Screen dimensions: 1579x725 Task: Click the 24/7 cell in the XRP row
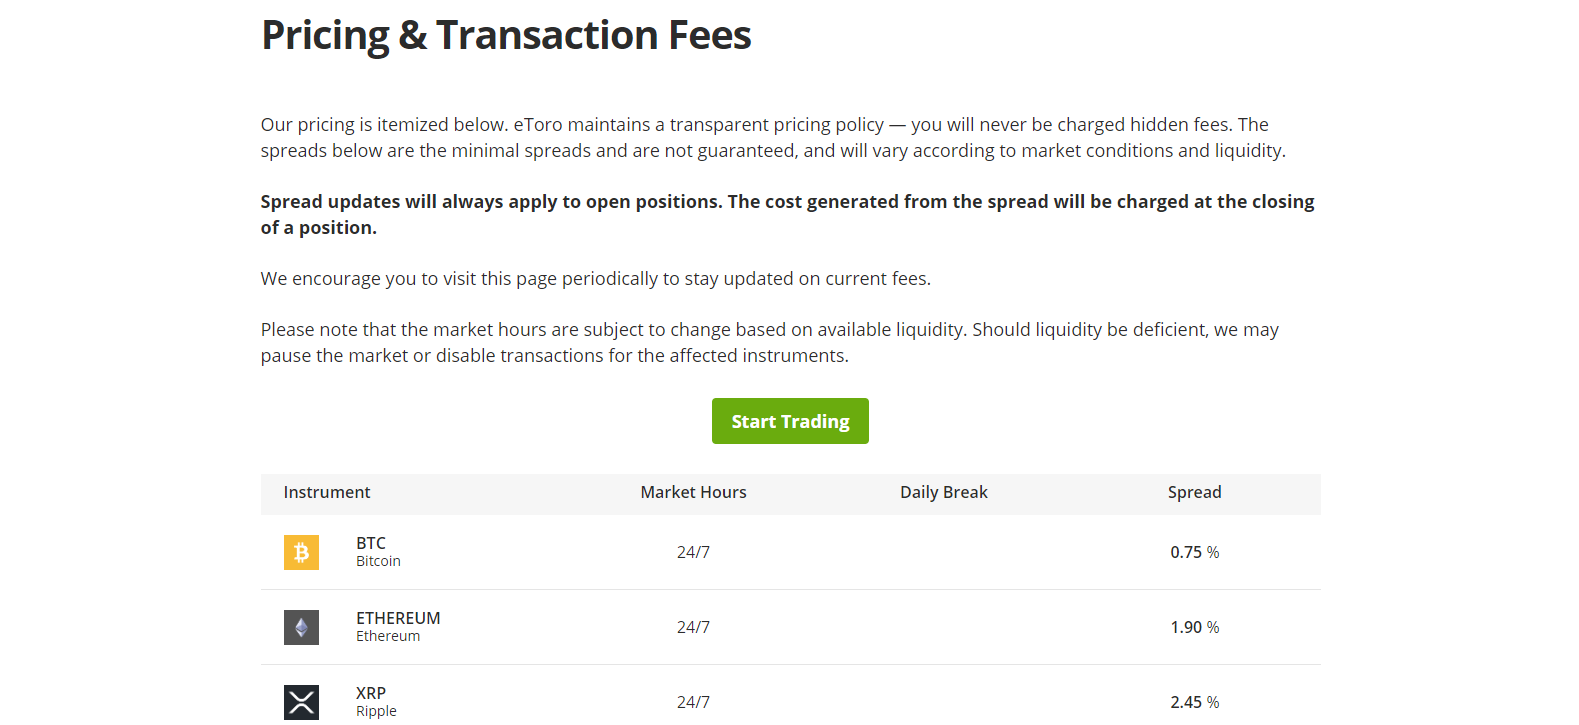point(694,702)
